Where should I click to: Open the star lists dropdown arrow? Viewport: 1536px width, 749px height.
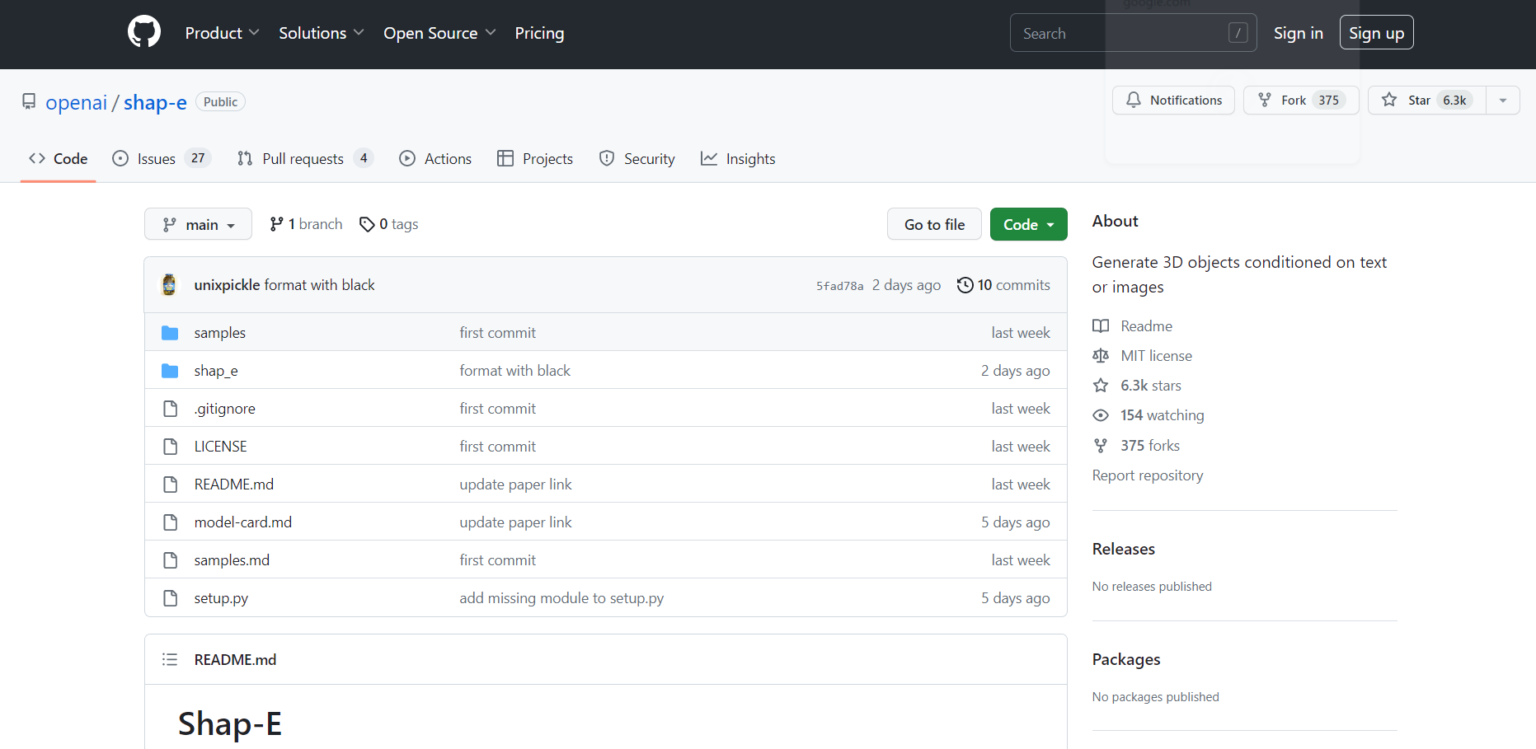click(x=1502, y=100)
